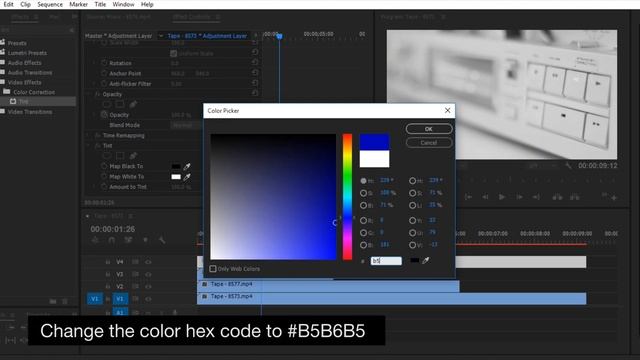The width and height of the screenshot is (640, 360).
Task: Select the HSL Lightness radio button
Action: coord(413,205)
